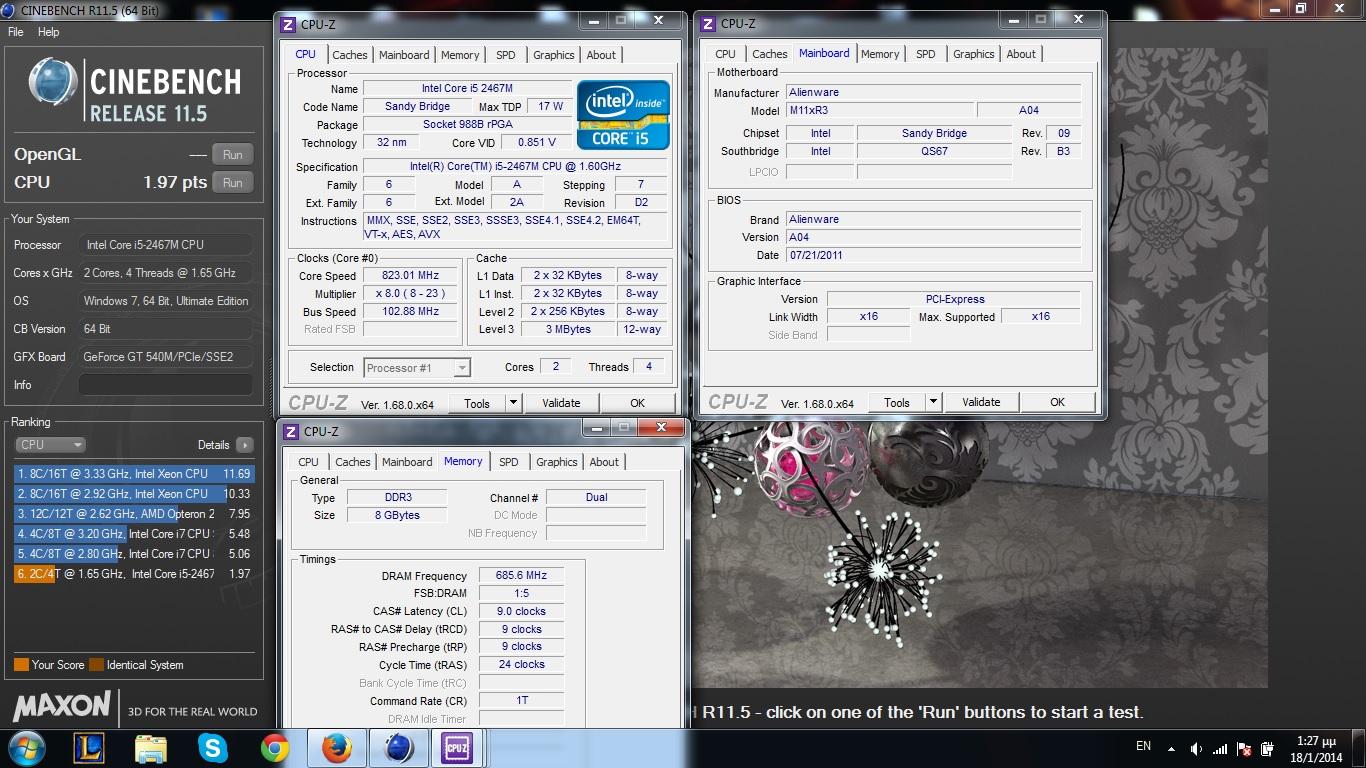
Task: Select the 3.20 GHz Core i7 ranking row
Action: (x=134, y=534)
